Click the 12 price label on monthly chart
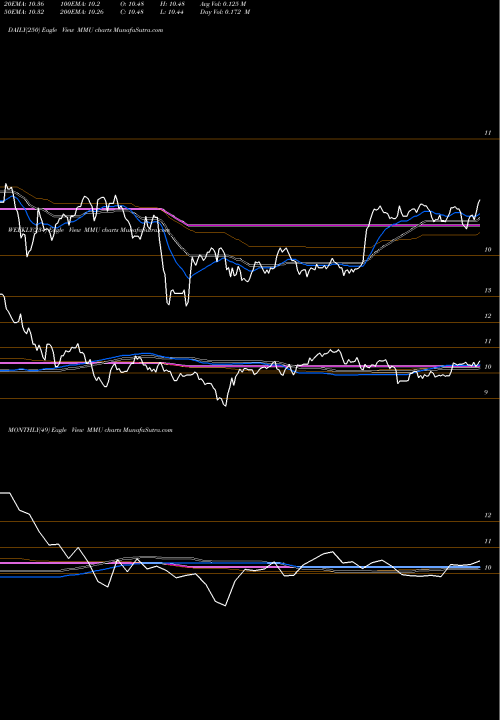The width and height of the screenshot is (500, 720). coord(488,516)
